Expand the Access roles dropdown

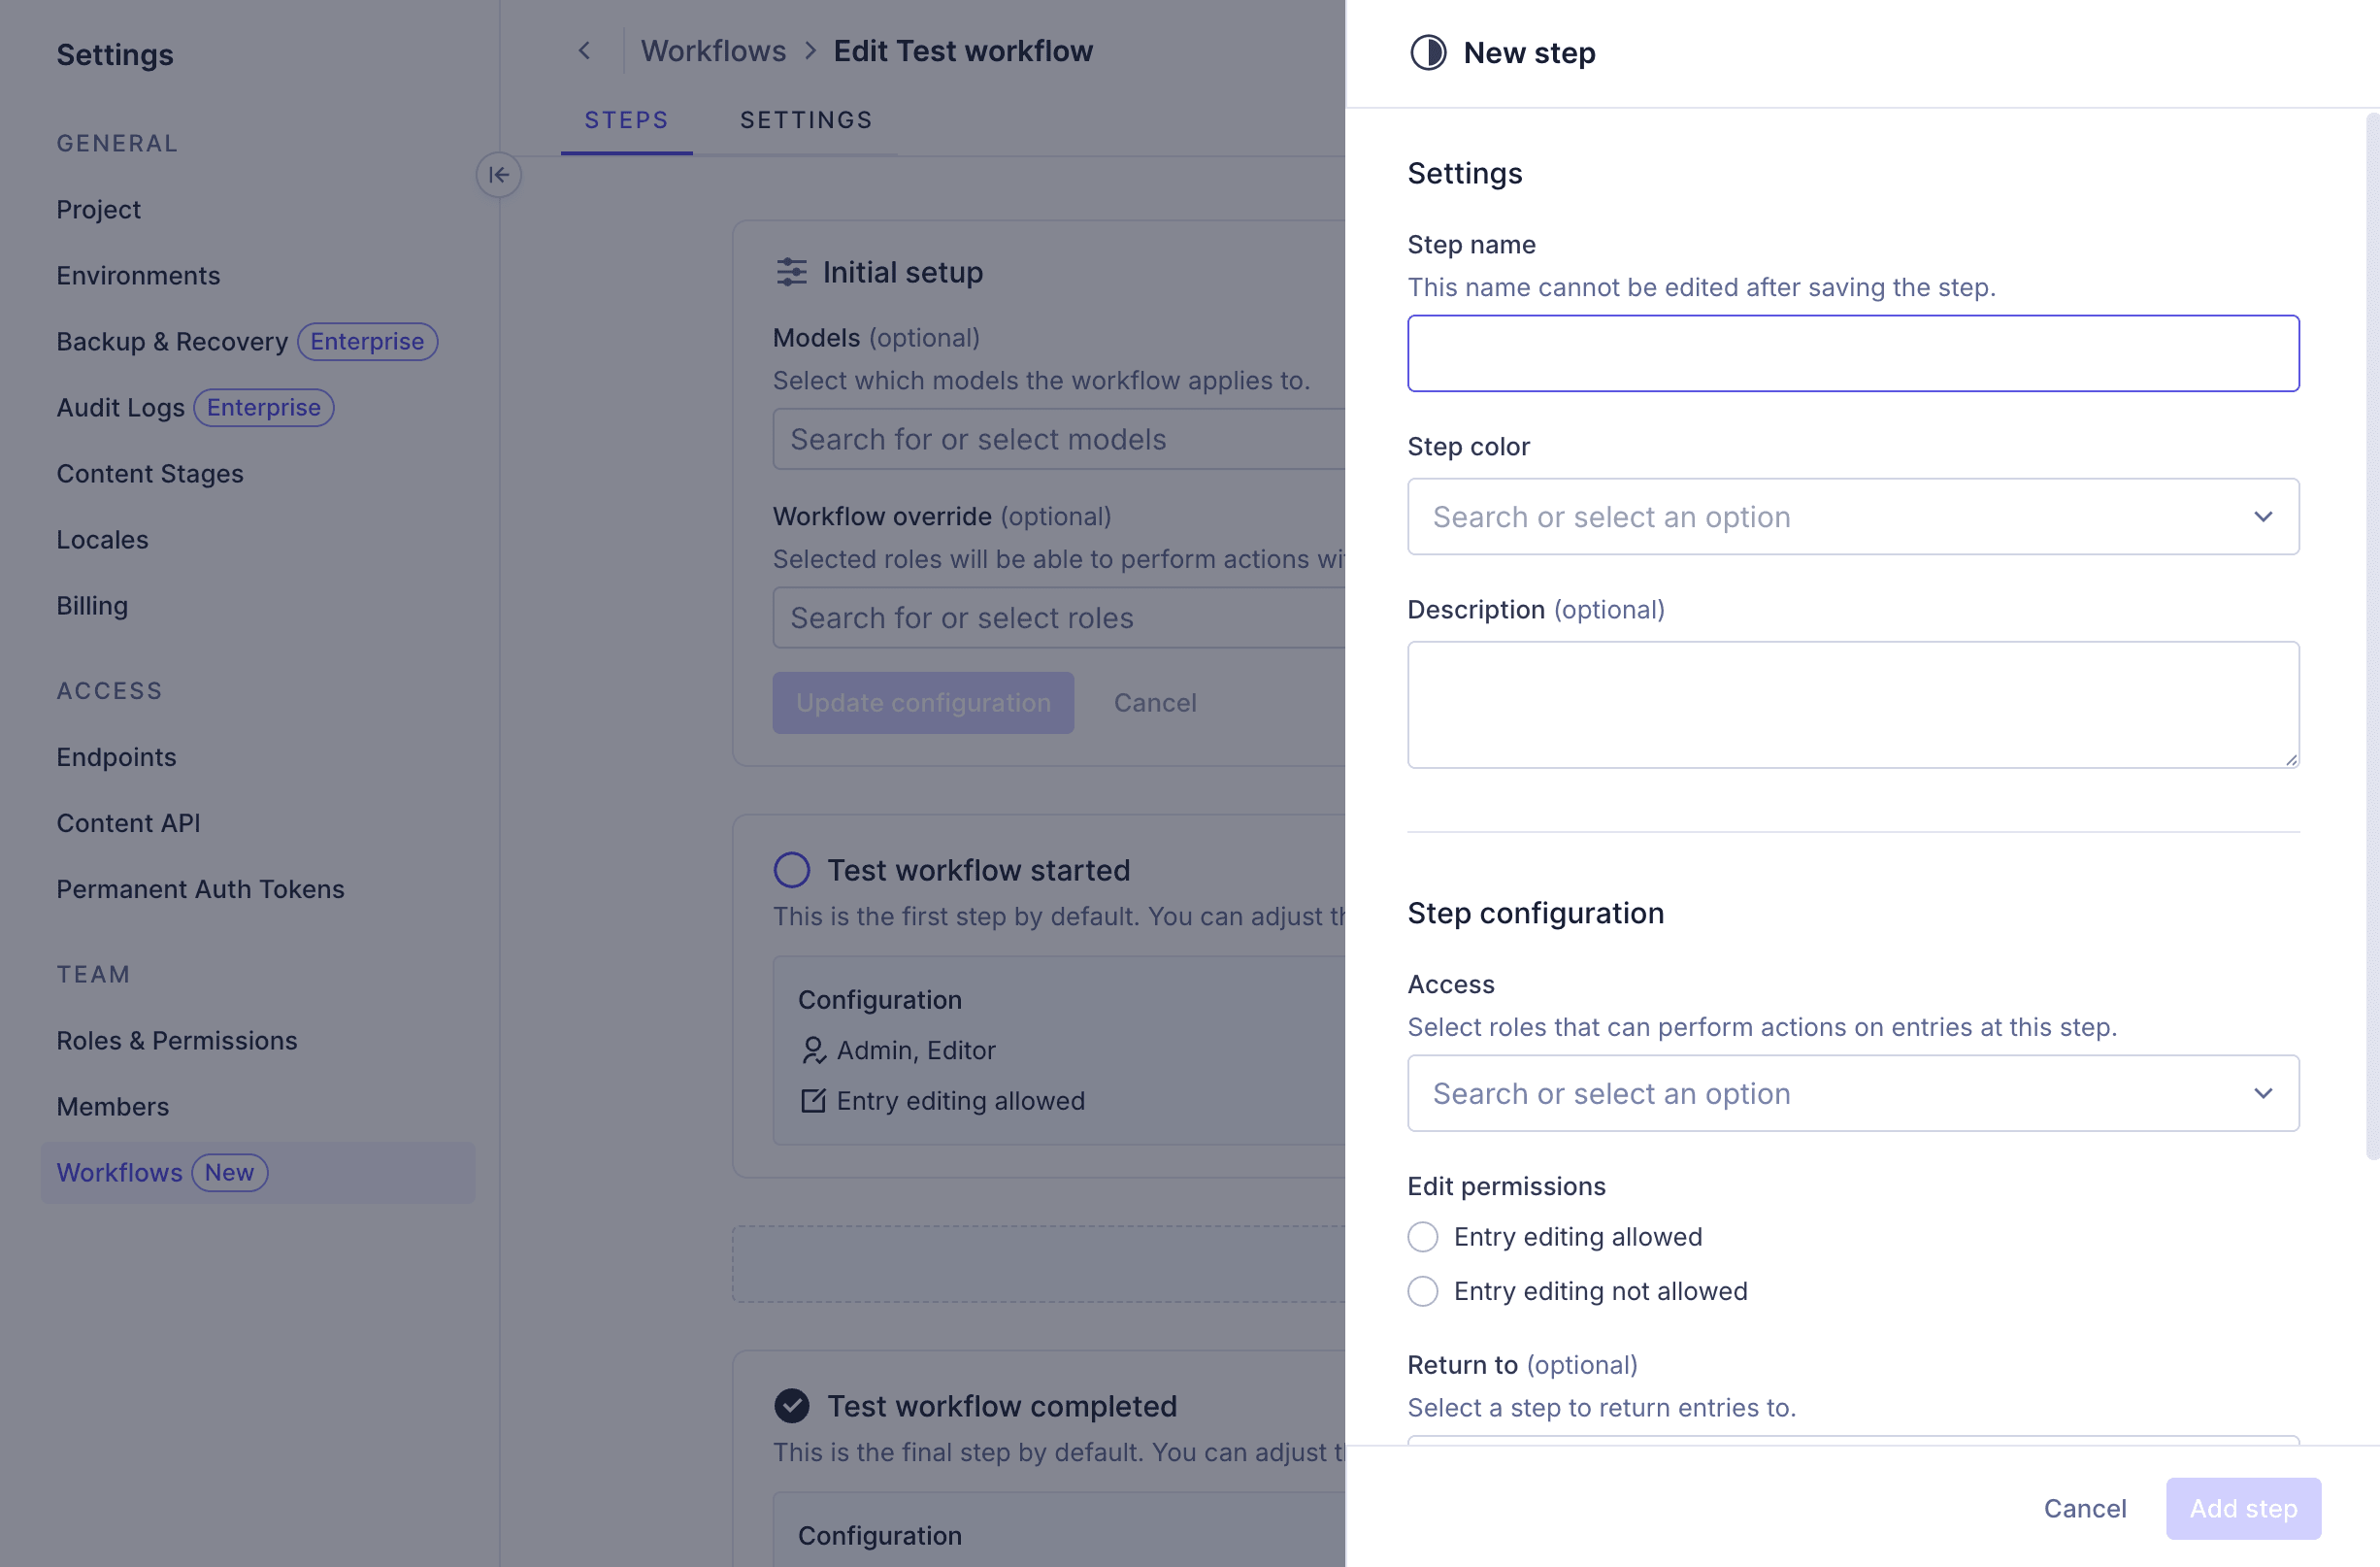click(x=1852, y=1093)
